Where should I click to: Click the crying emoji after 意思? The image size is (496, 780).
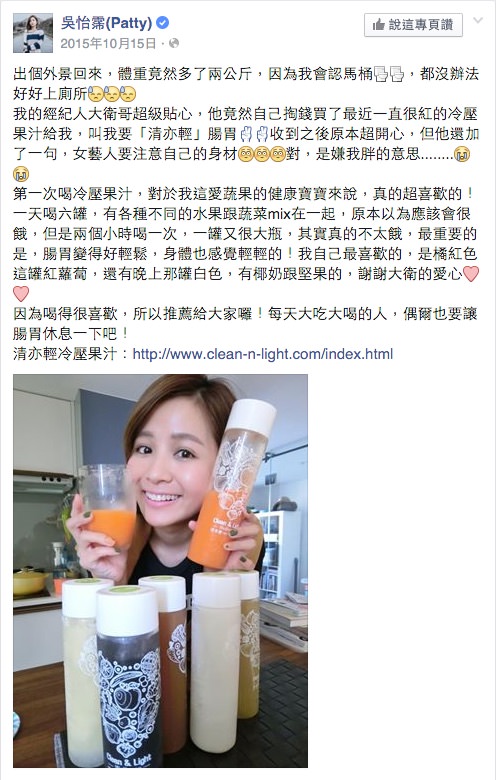click(x=463, y=154)
